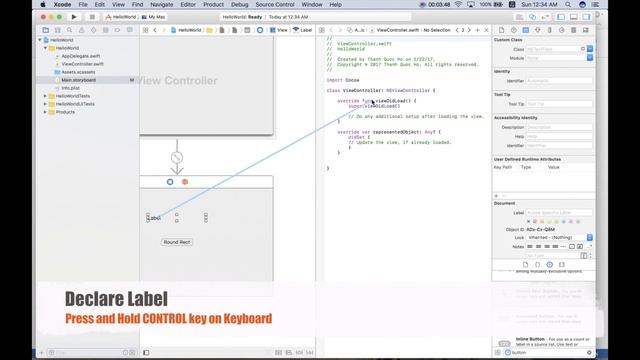The width and height of the screenshot is (640, 360).
Task: Open Spotlight search in menu bar
Action: tap(568, 4)
